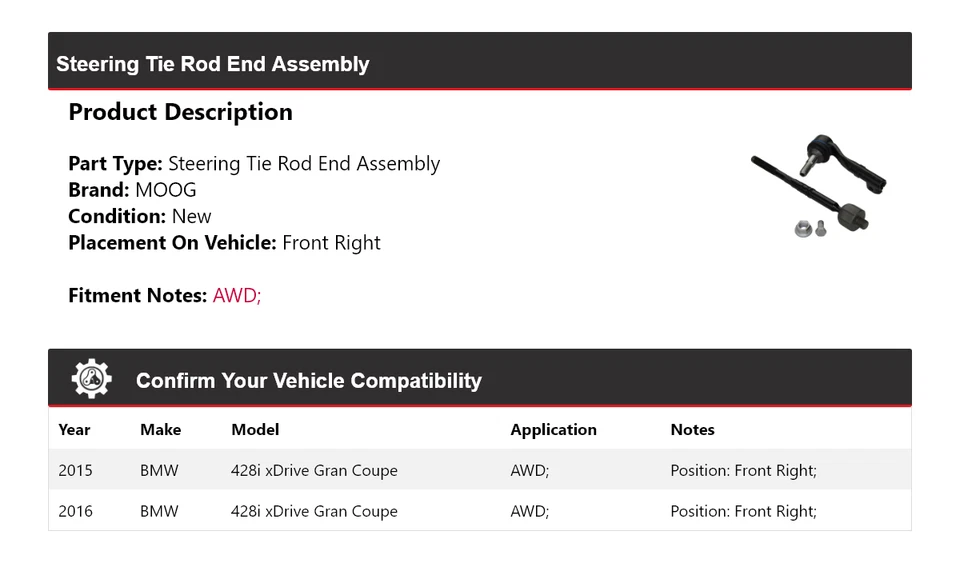Click the 428i xDrive Gran Coupe in the 2015 row
Viewport: 960px width, 563px height.
314,470
